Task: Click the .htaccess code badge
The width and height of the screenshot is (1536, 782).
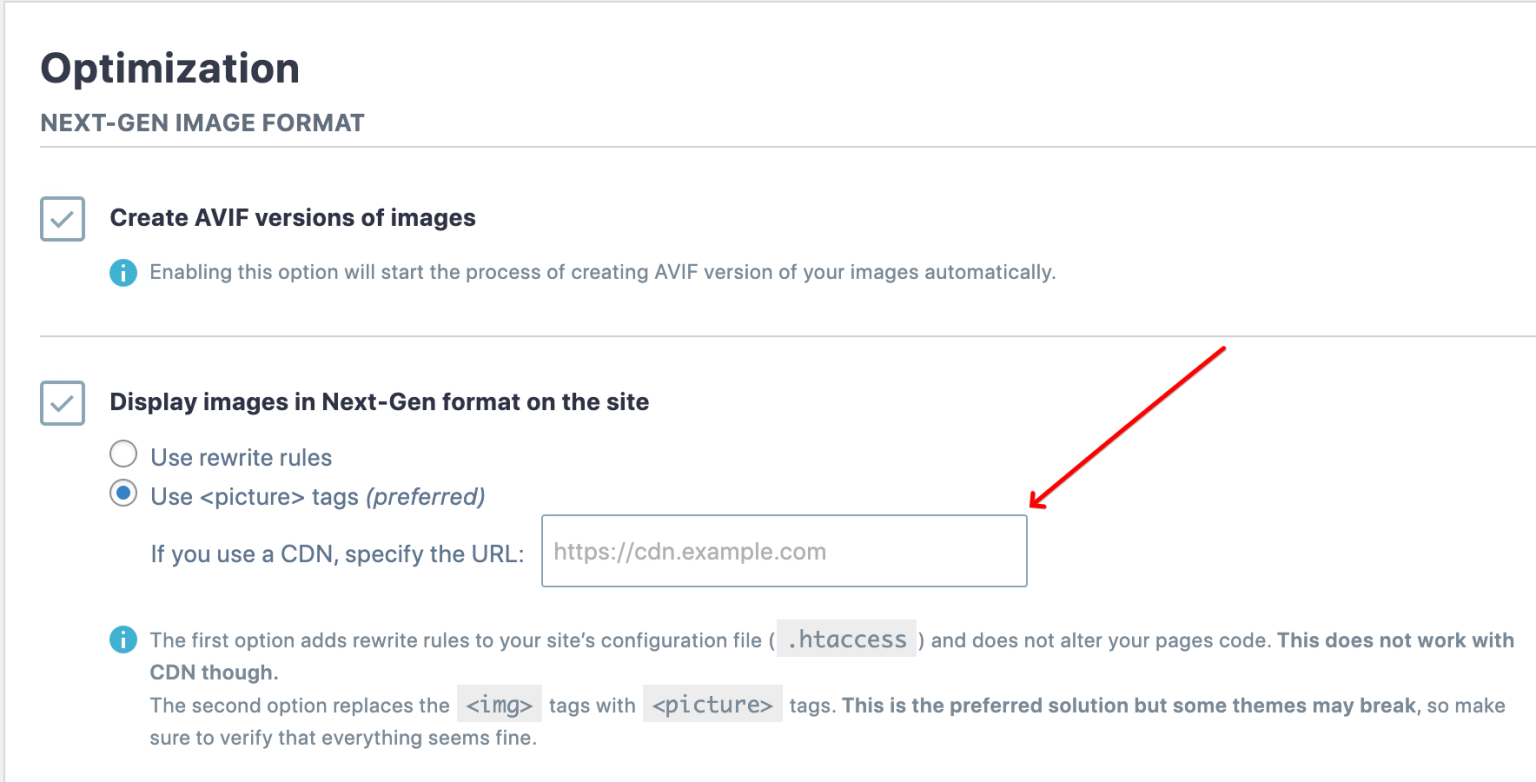Action: pyautogui.click(x=845, y=639)
